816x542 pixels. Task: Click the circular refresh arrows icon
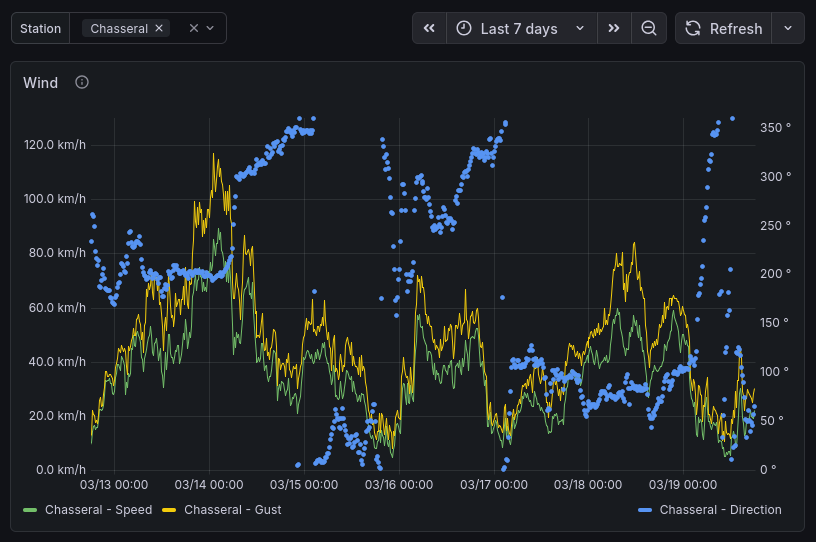[693, 29]
